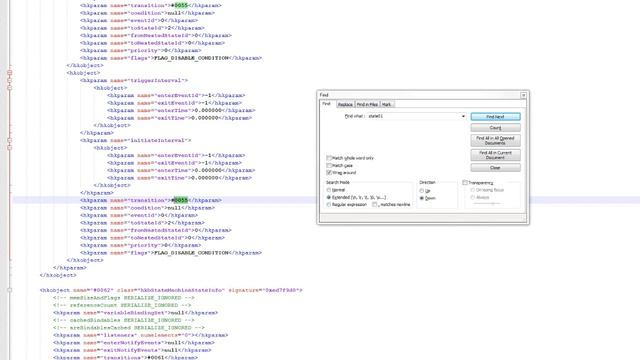Close the Find dialog with the X
The width and height of the screenshot is (640, 360).
523,95
